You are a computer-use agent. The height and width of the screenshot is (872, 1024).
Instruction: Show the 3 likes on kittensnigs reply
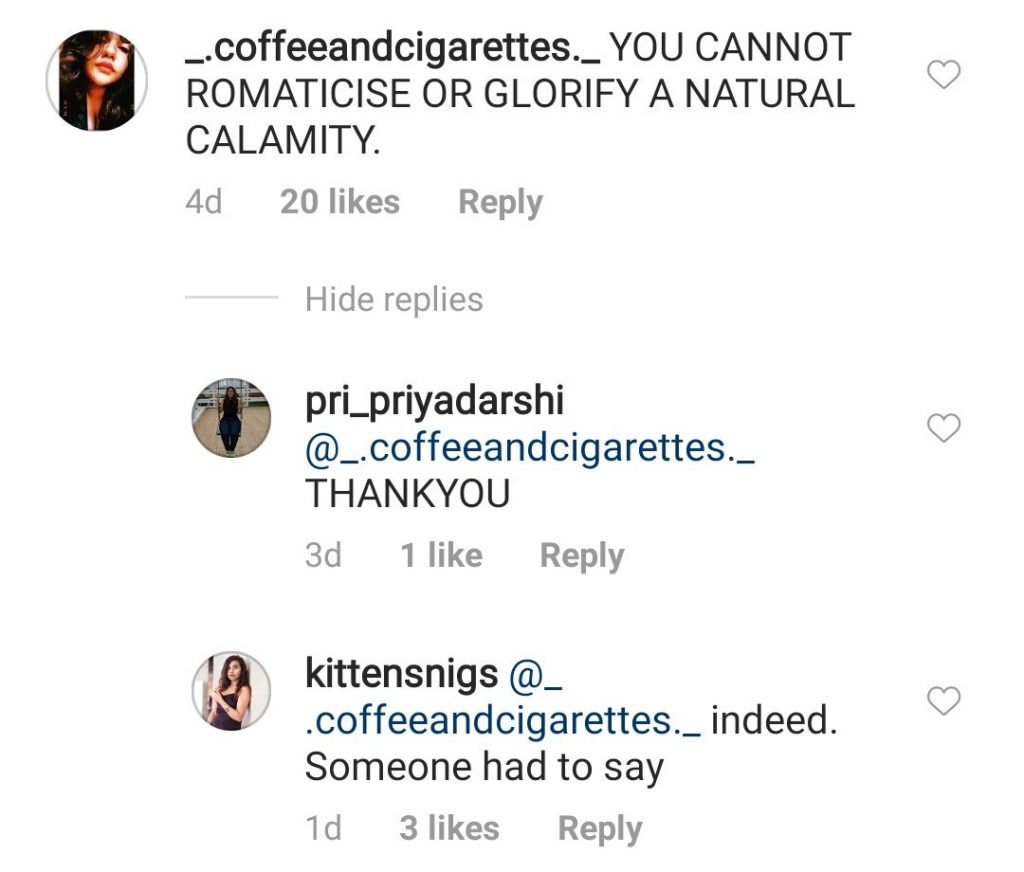449,828
